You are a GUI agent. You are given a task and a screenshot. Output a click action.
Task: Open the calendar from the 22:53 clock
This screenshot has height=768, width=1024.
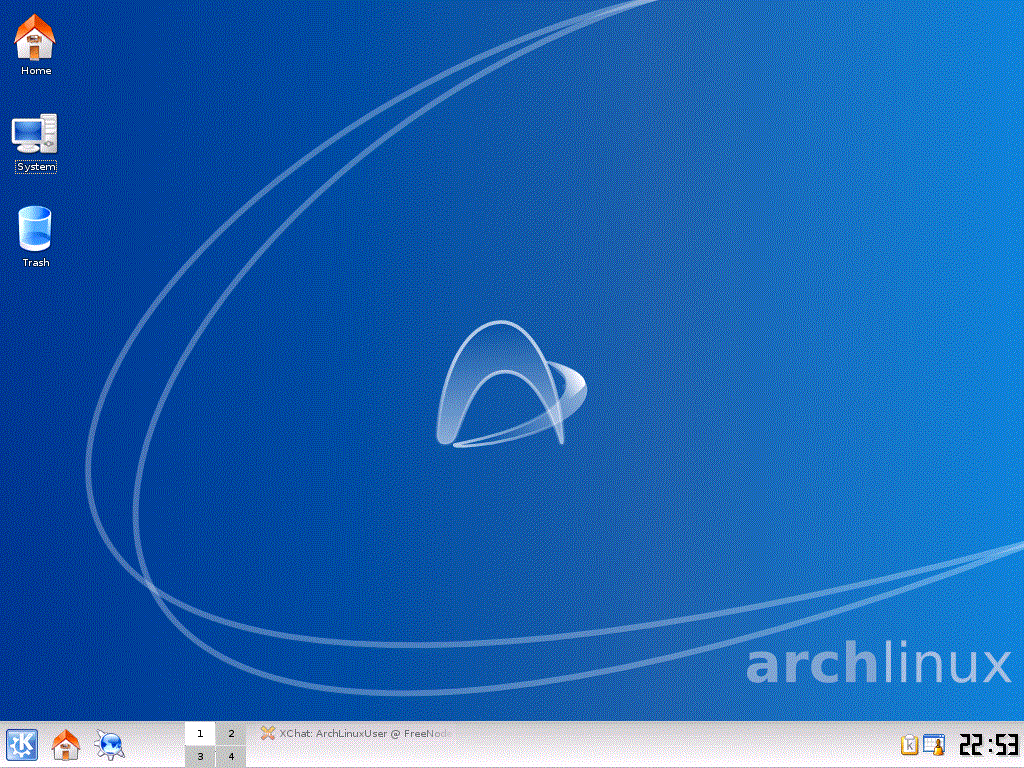pyautogui.click(x=988, y=745)
